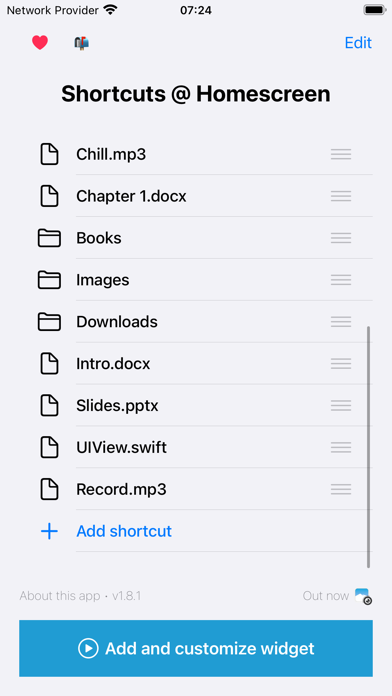Click the blue plus icon
The width and height of the screenshot is (392, 696).
coord(49,531)
